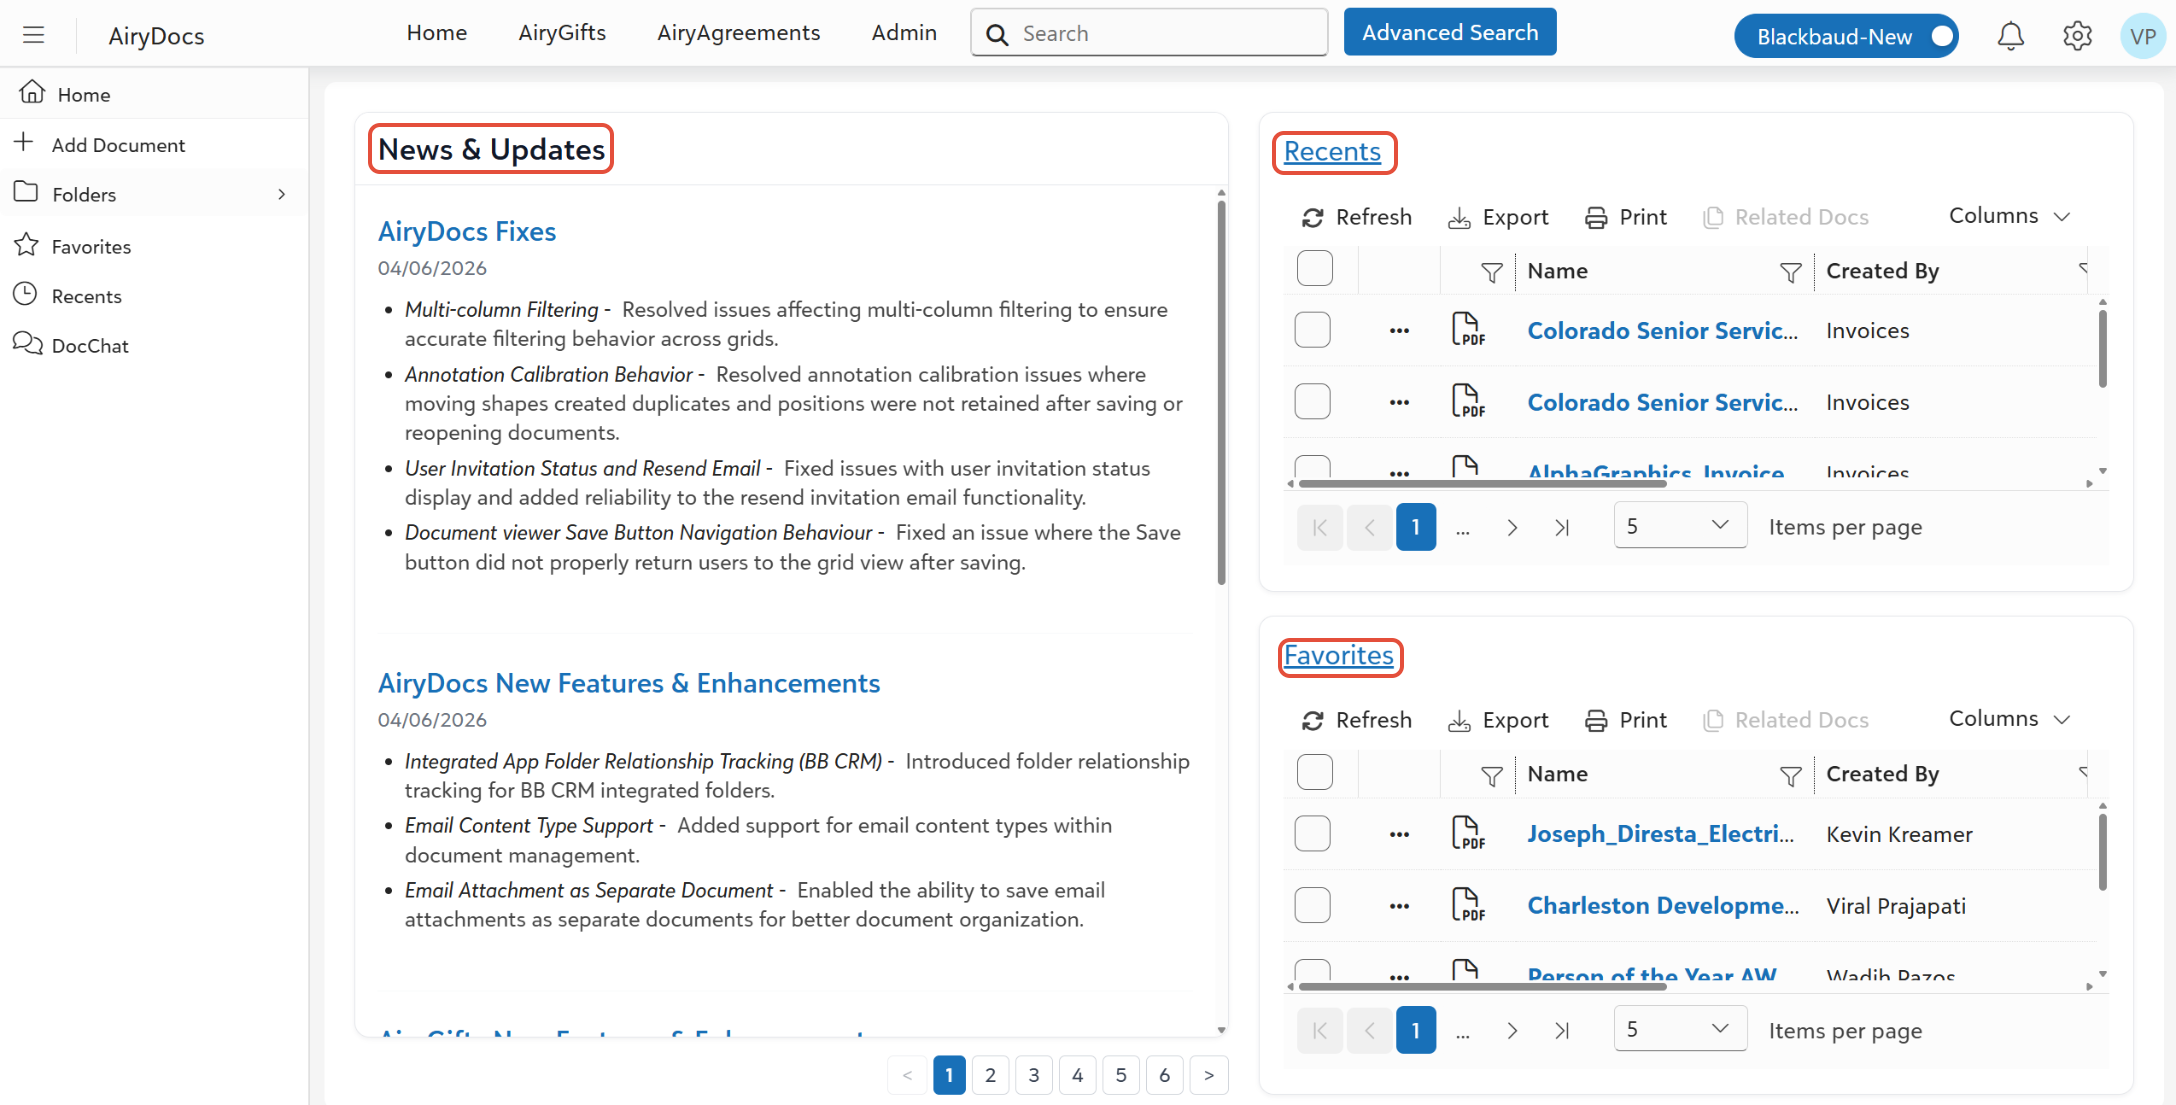The width and height of the screenshot is (2176, 1105).
Task: Click Export icon in Favorites panel
Action: tap(1459, 720)
